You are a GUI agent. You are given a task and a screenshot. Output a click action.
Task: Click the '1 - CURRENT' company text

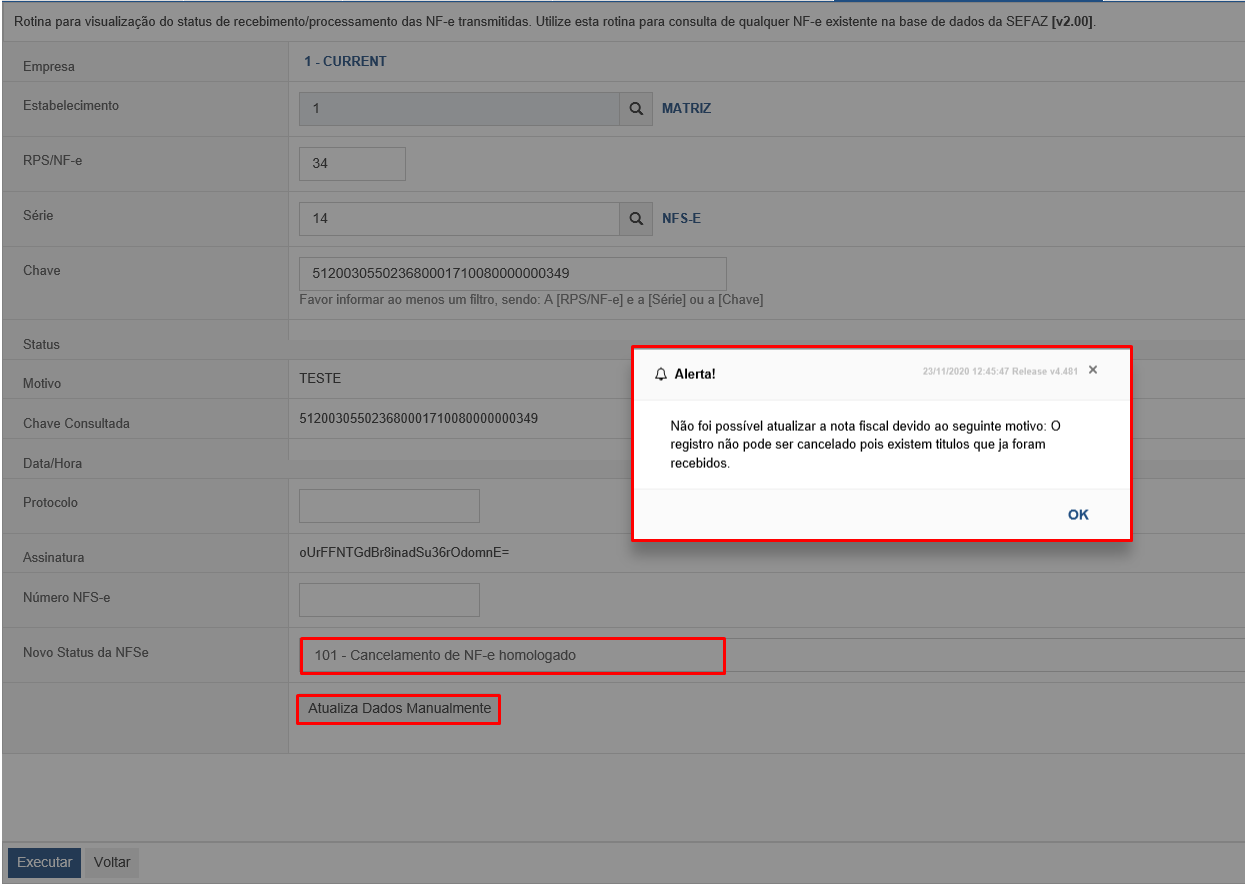(x=345, y=62)
